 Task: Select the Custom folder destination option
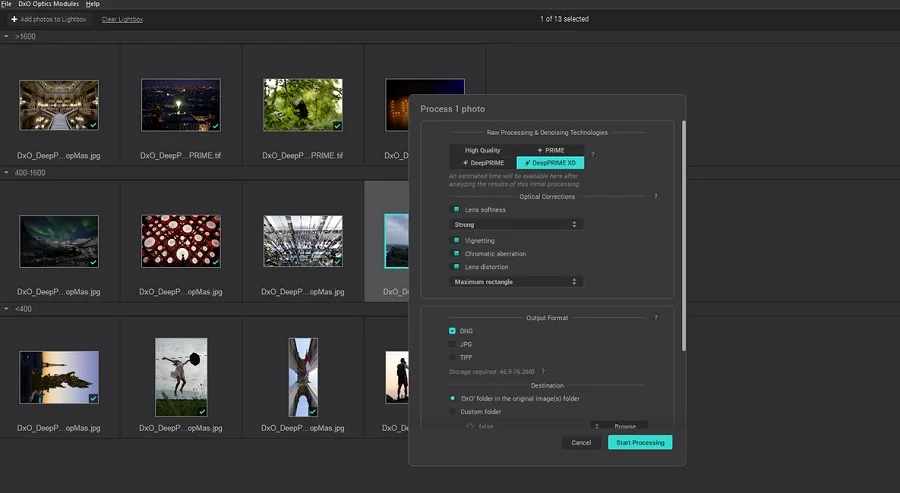point(452,412)
